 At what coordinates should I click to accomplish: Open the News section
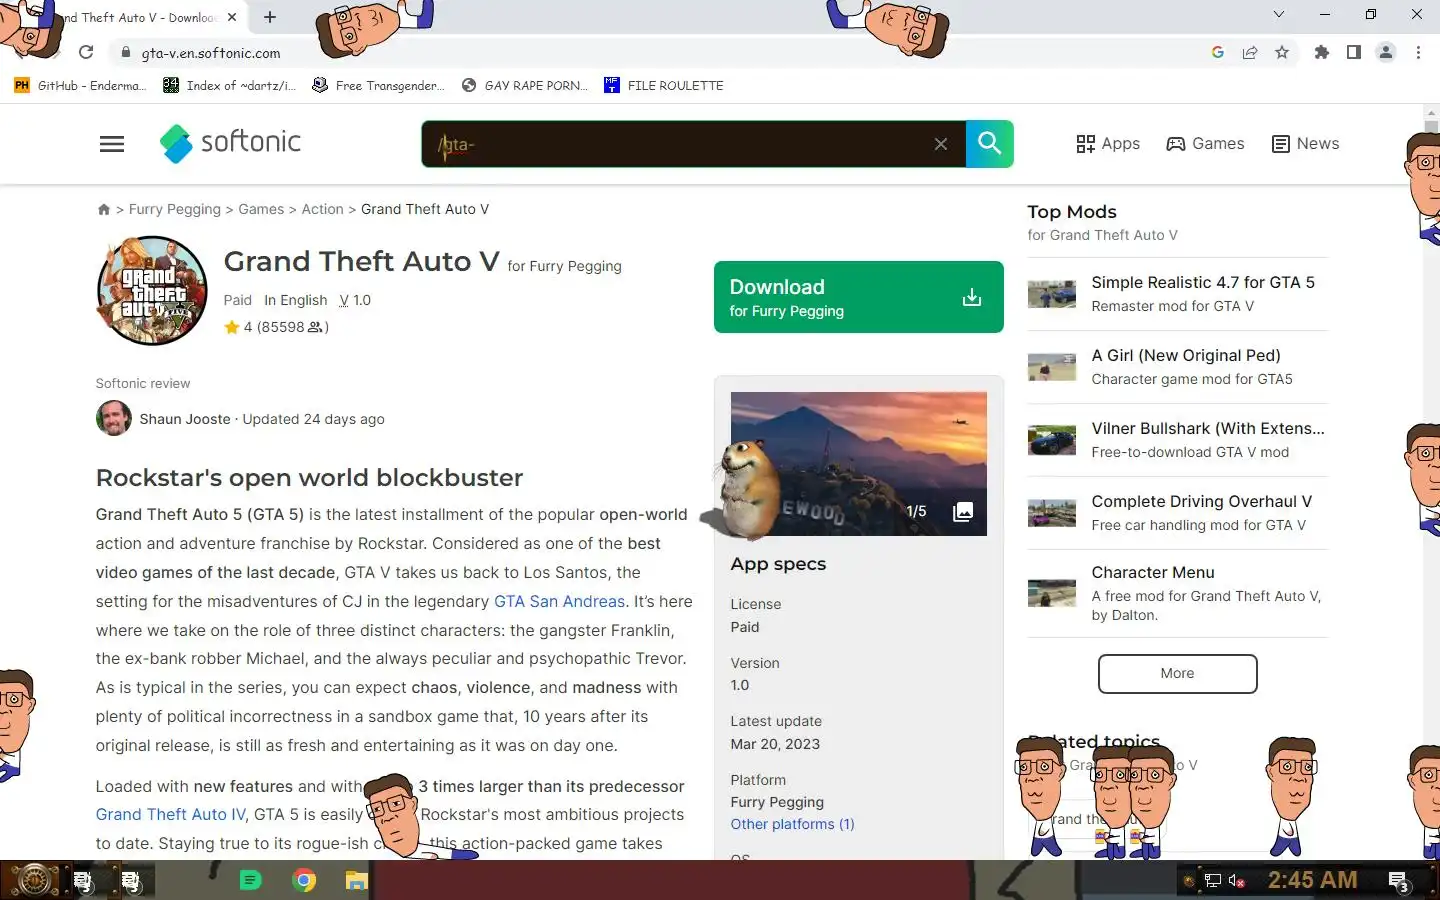(1305, 144)
